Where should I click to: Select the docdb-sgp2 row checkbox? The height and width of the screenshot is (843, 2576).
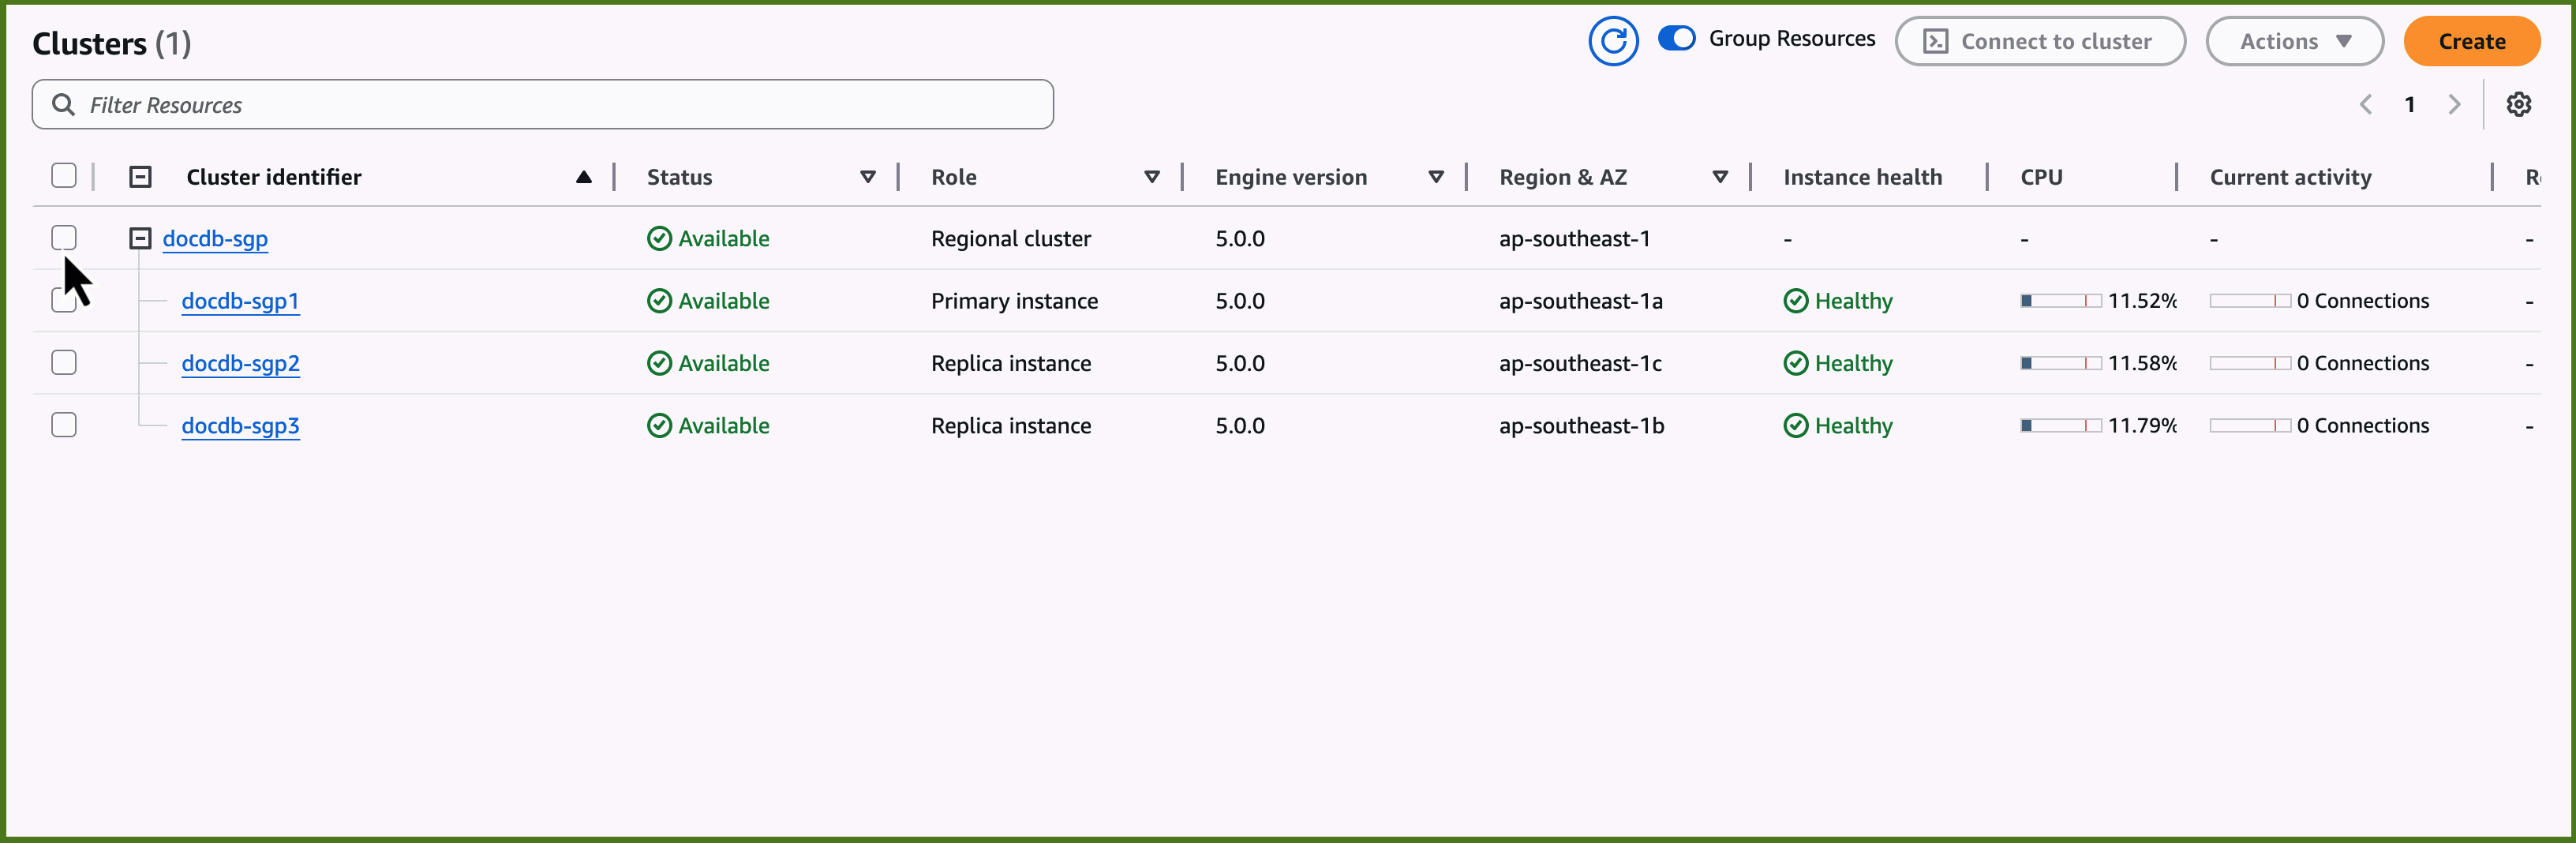(x=64, y=362)
